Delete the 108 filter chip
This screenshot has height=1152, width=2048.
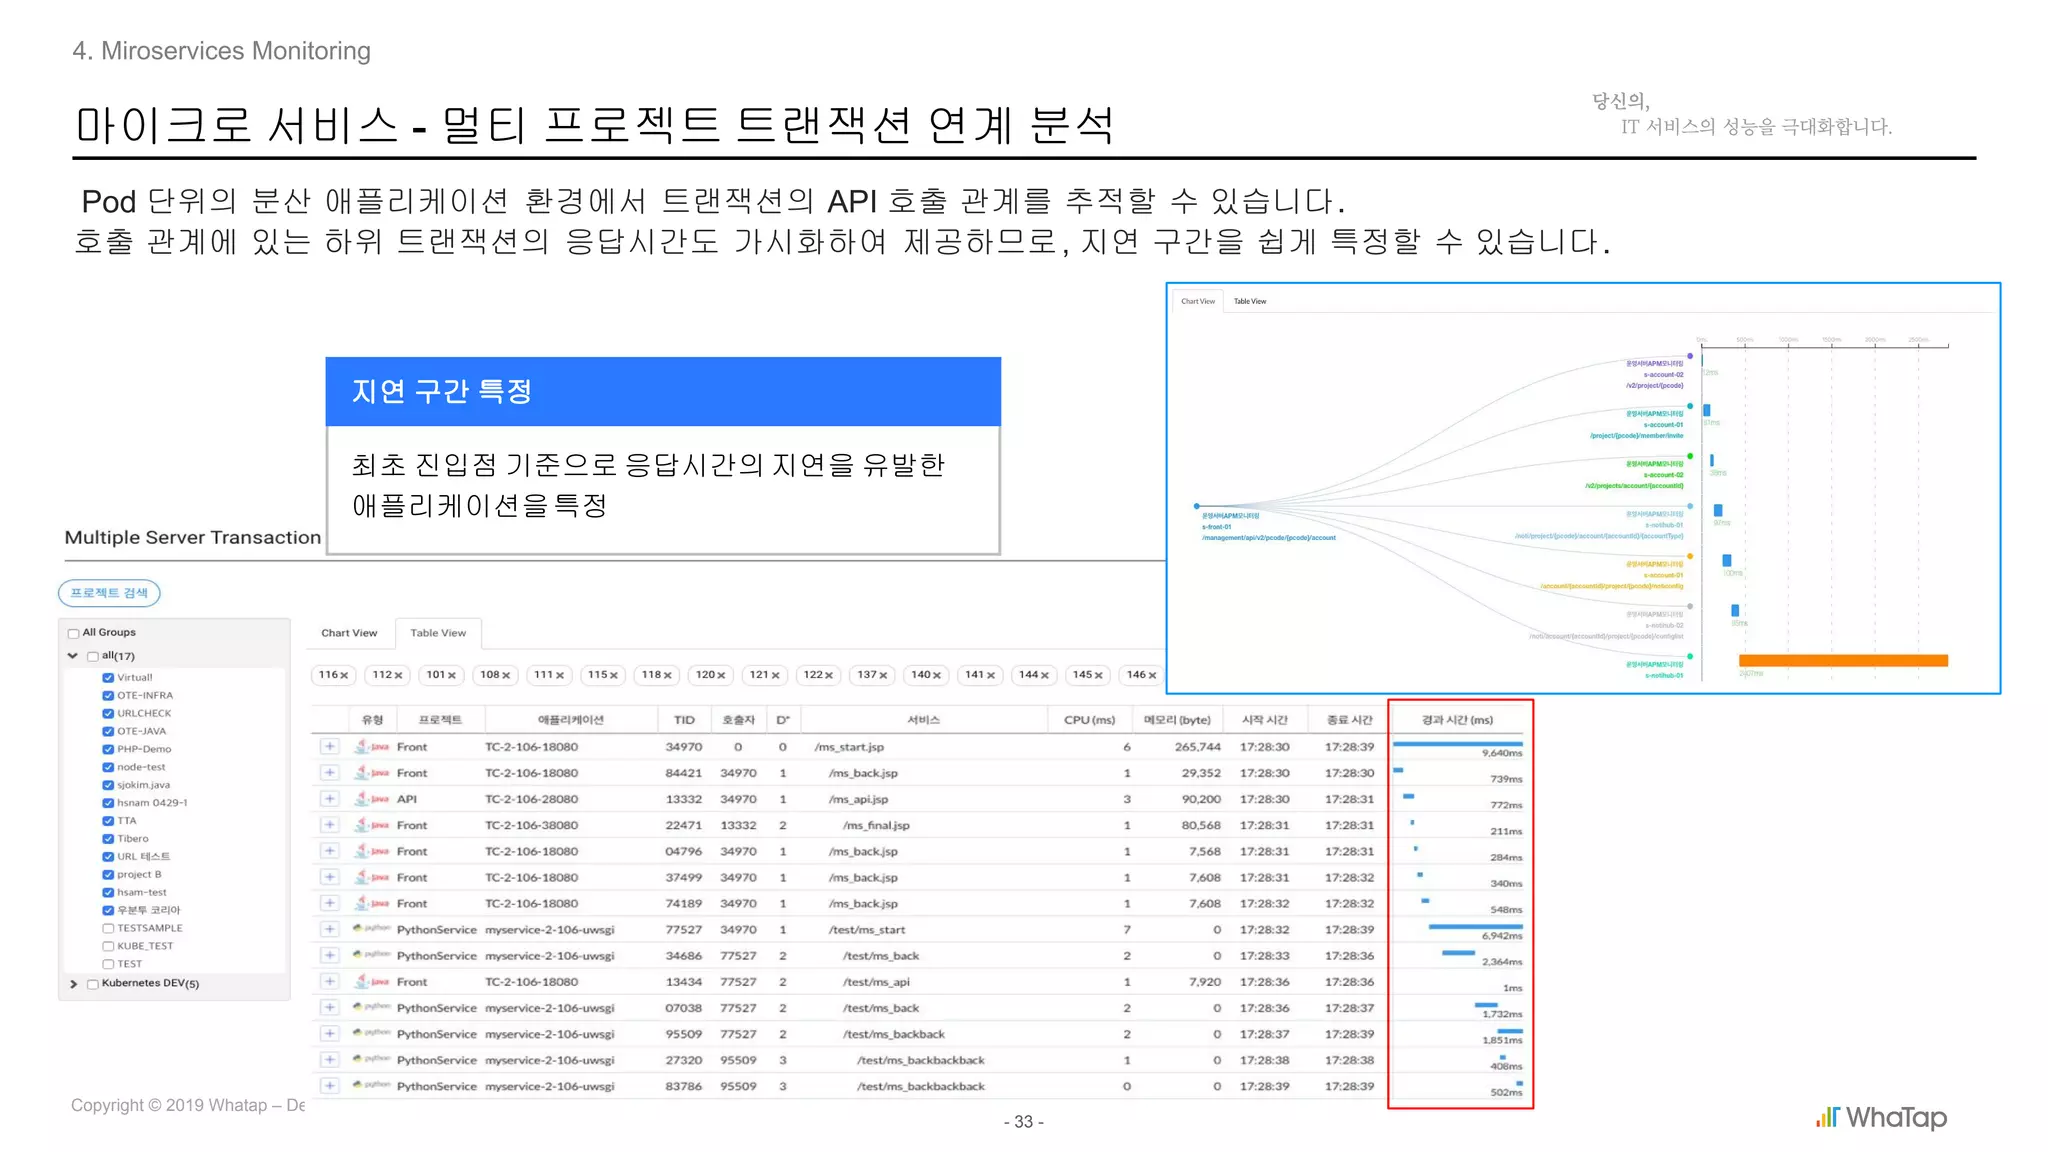pos(506,675)
